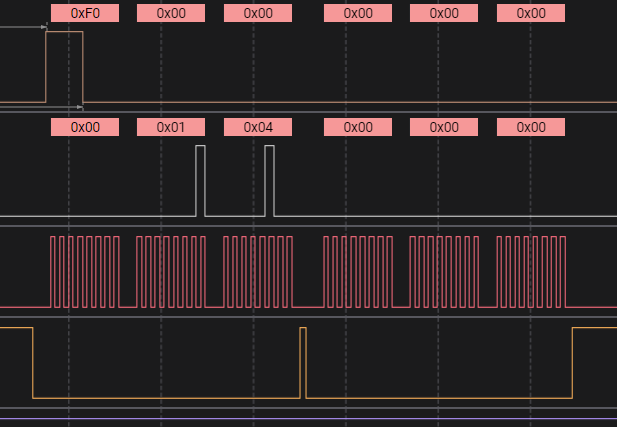Viewport: 617px width, 427px height.
Task: Click the 0x00 bubble directly above 0x04
Action: coord(258,13)
